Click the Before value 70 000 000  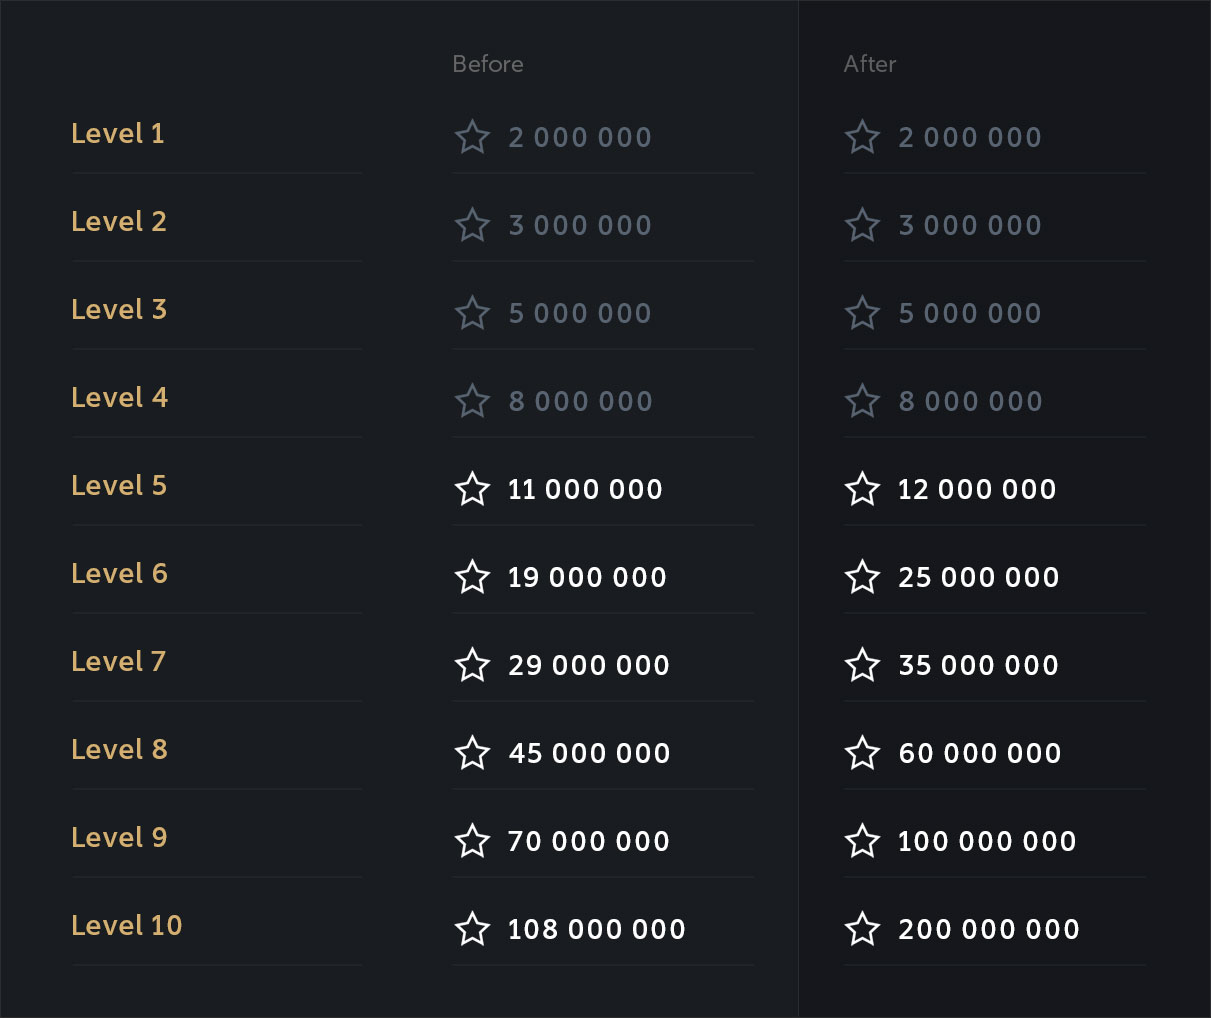(589, 842)
